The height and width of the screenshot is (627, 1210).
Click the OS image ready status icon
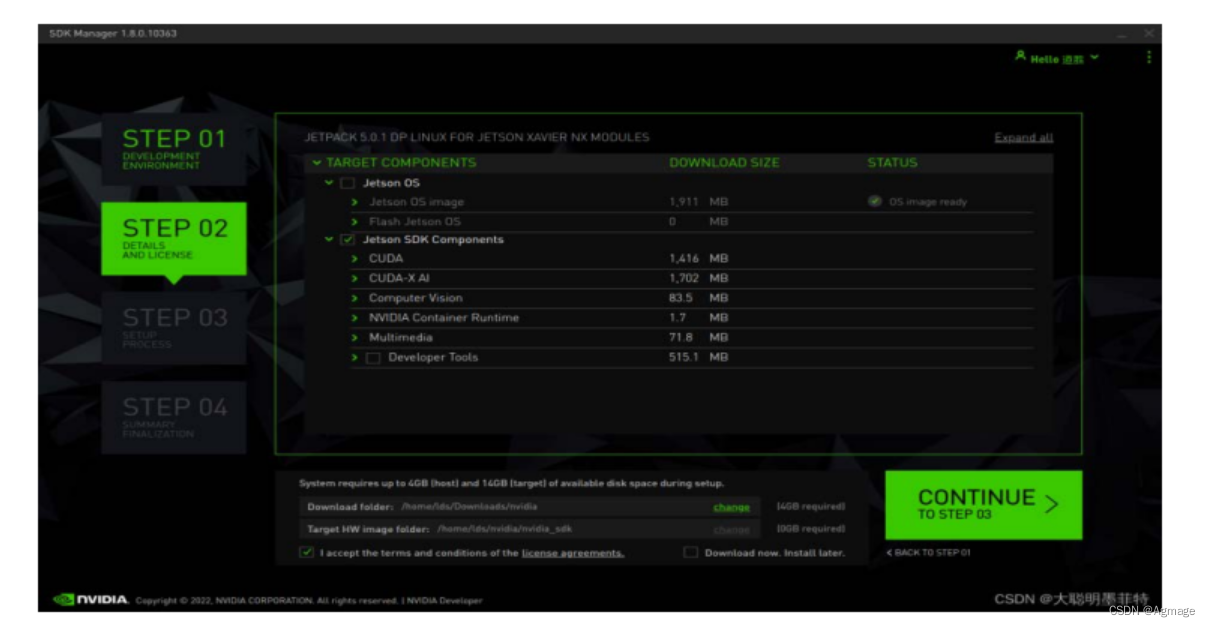click(x=875, y=201)
